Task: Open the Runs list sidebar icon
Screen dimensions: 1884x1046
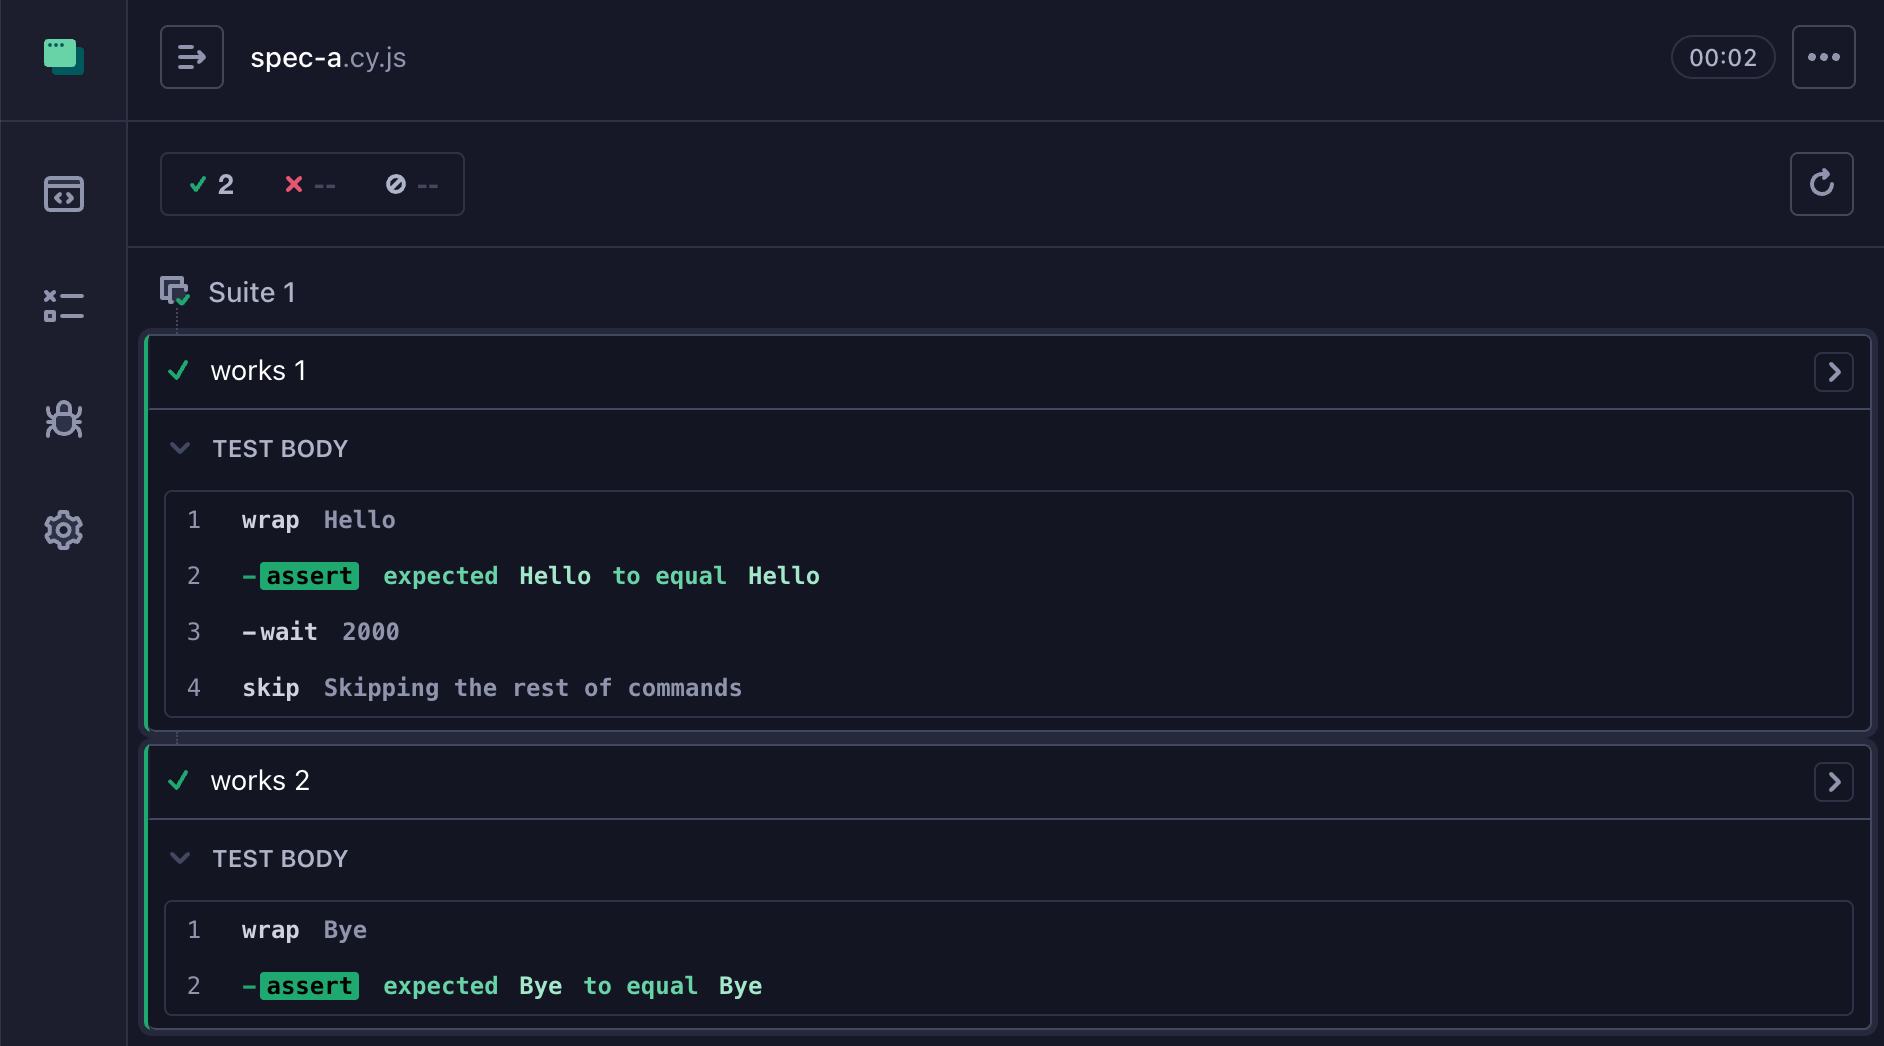Action: (x=63, y=305)
